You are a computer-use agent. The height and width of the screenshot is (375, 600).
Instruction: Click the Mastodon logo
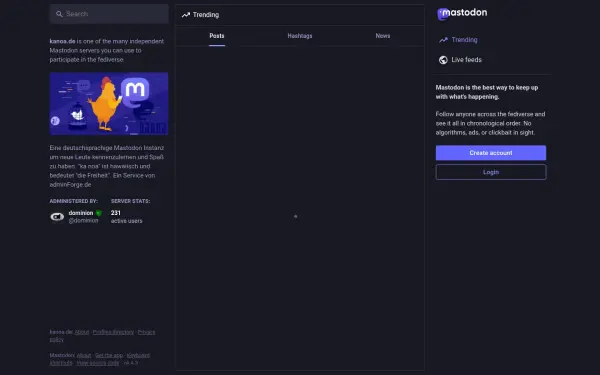click(x=462, y=13)
